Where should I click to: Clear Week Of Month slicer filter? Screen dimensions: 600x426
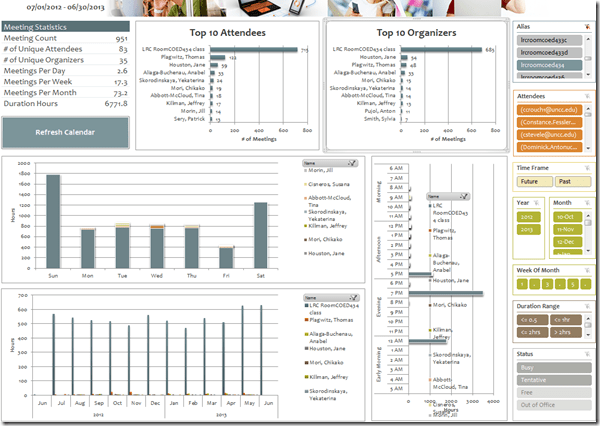(587, 270)
